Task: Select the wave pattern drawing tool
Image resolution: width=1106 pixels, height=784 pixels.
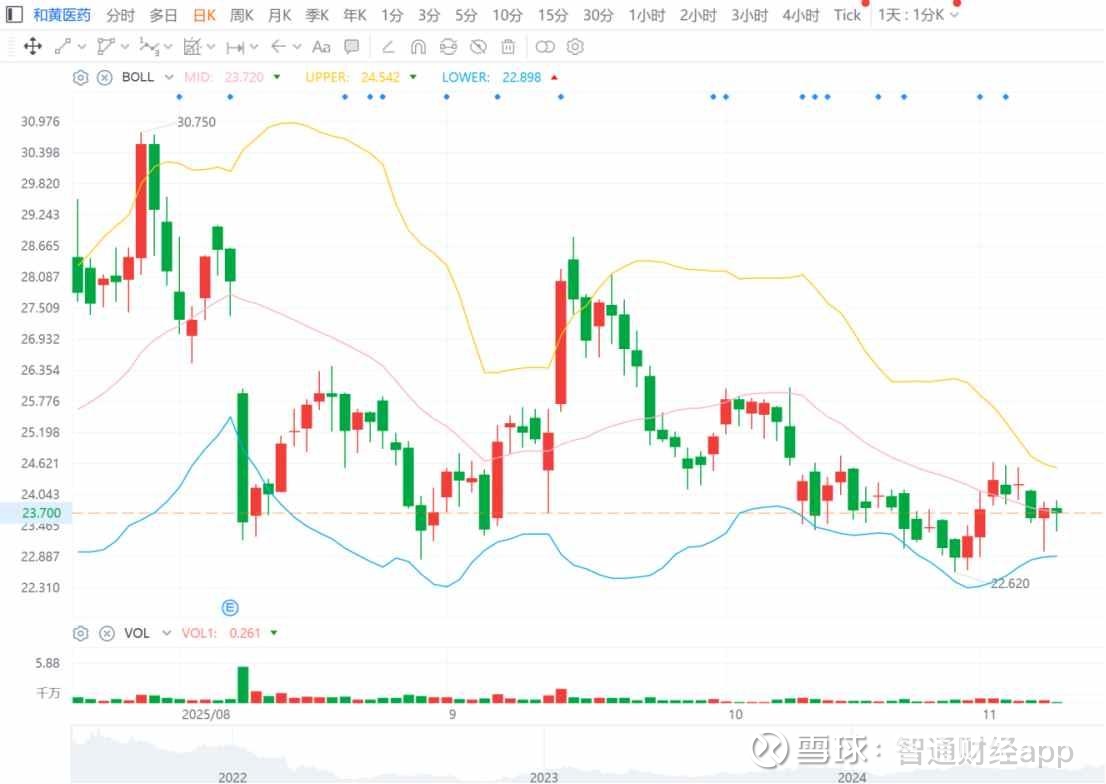Action: point(148,47)
